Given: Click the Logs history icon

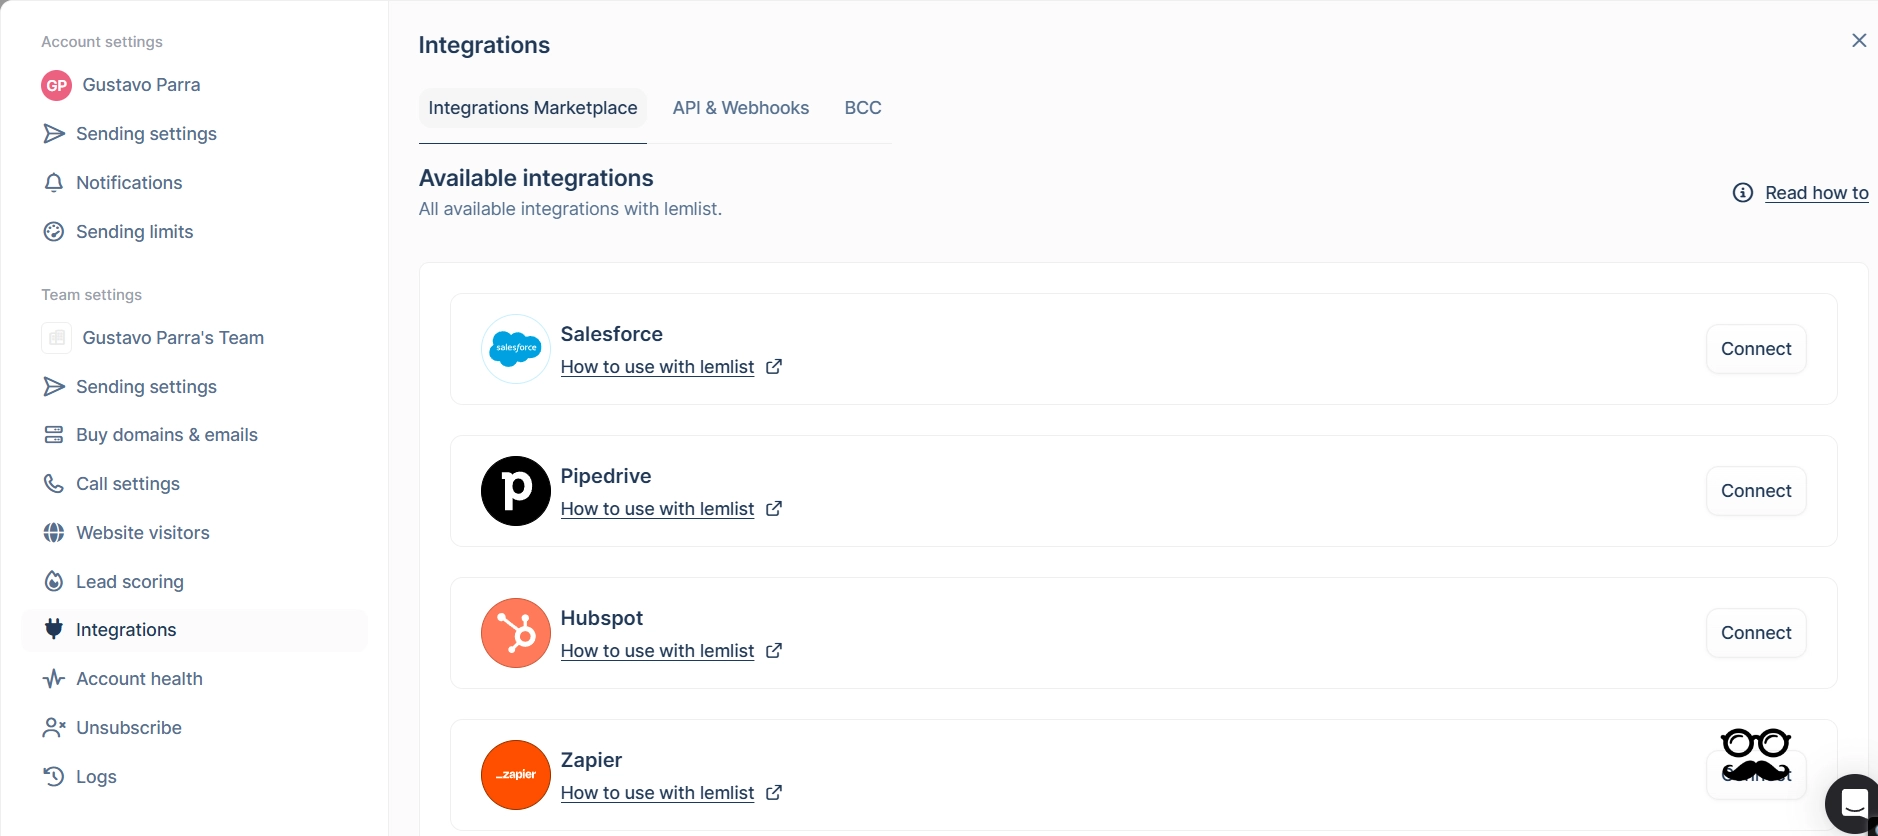Looking at the screenshot, I should 55,776.
